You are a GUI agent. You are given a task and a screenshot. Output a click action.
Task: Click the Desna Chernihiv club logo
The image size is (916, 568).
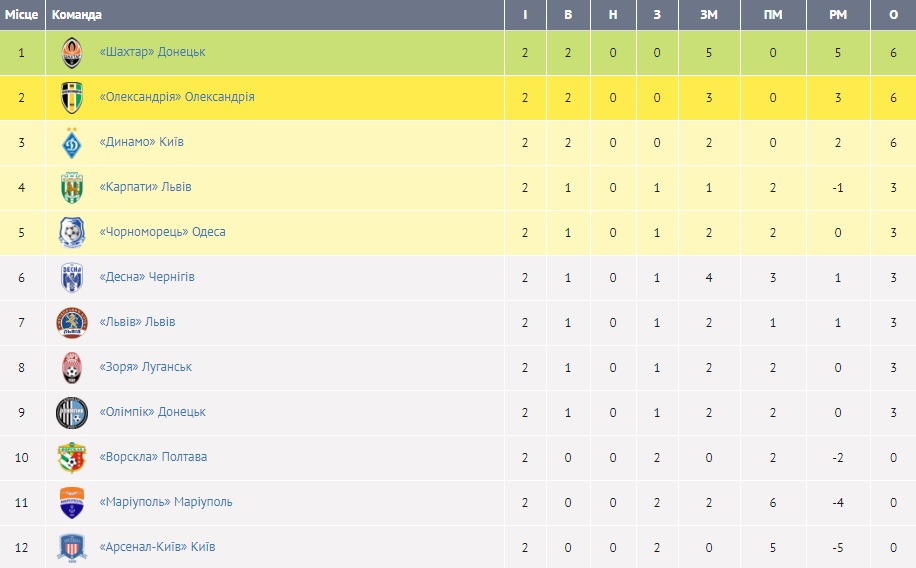pos(72,277)
